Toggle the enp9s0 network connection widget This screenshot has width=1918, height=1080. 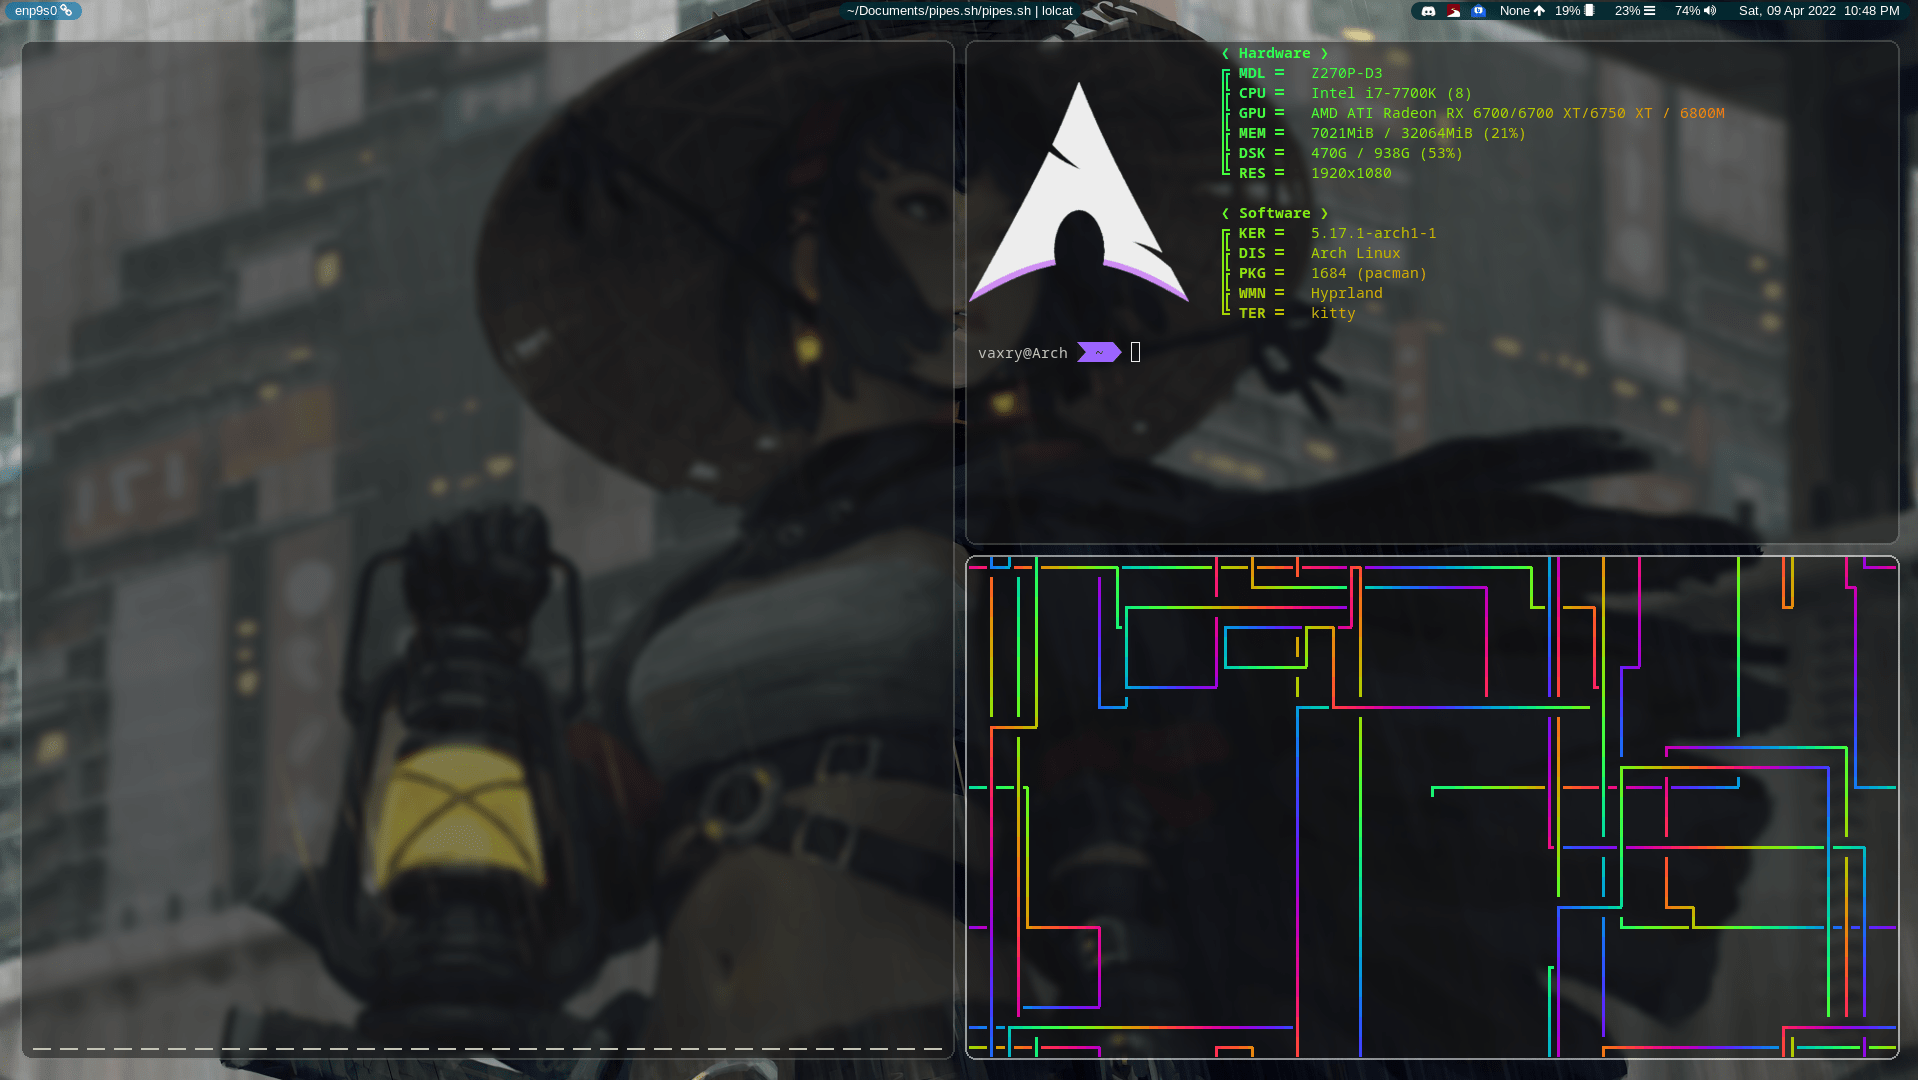tap(38, 11)
